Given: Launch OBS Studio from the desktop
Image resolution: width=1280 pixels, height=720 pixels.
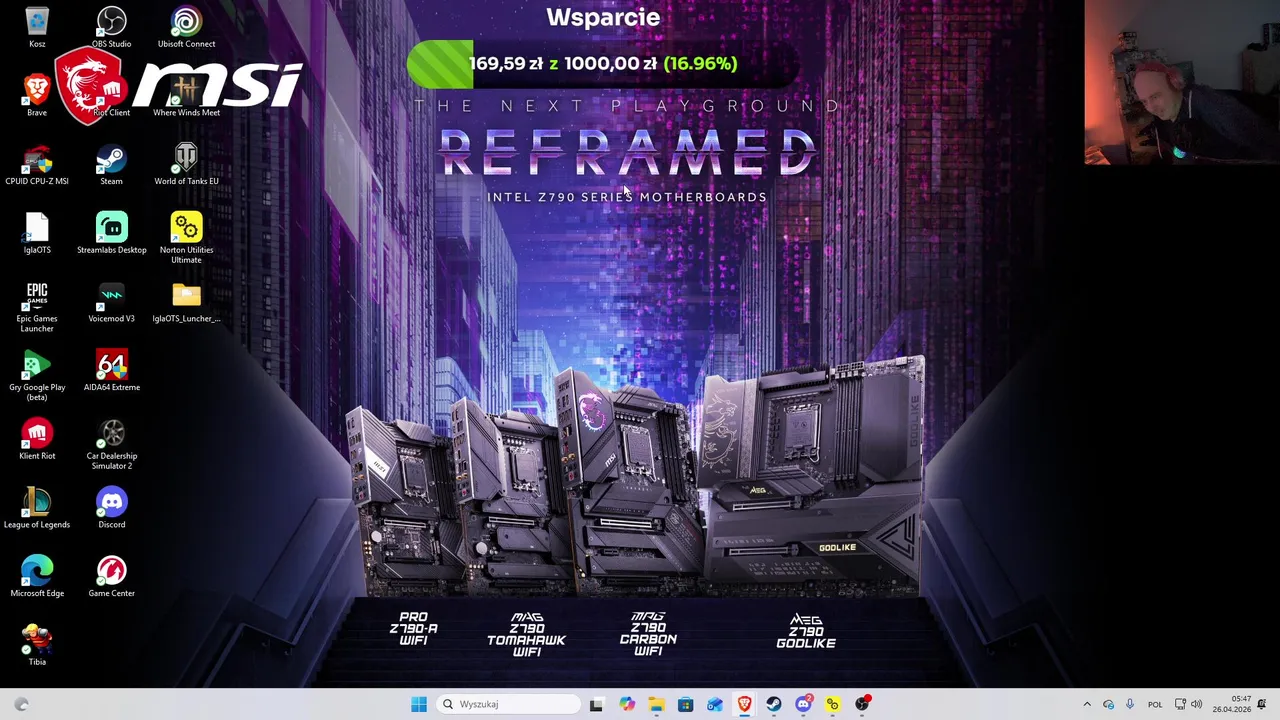Looking at the screenshot, I should tap(111, 27).
